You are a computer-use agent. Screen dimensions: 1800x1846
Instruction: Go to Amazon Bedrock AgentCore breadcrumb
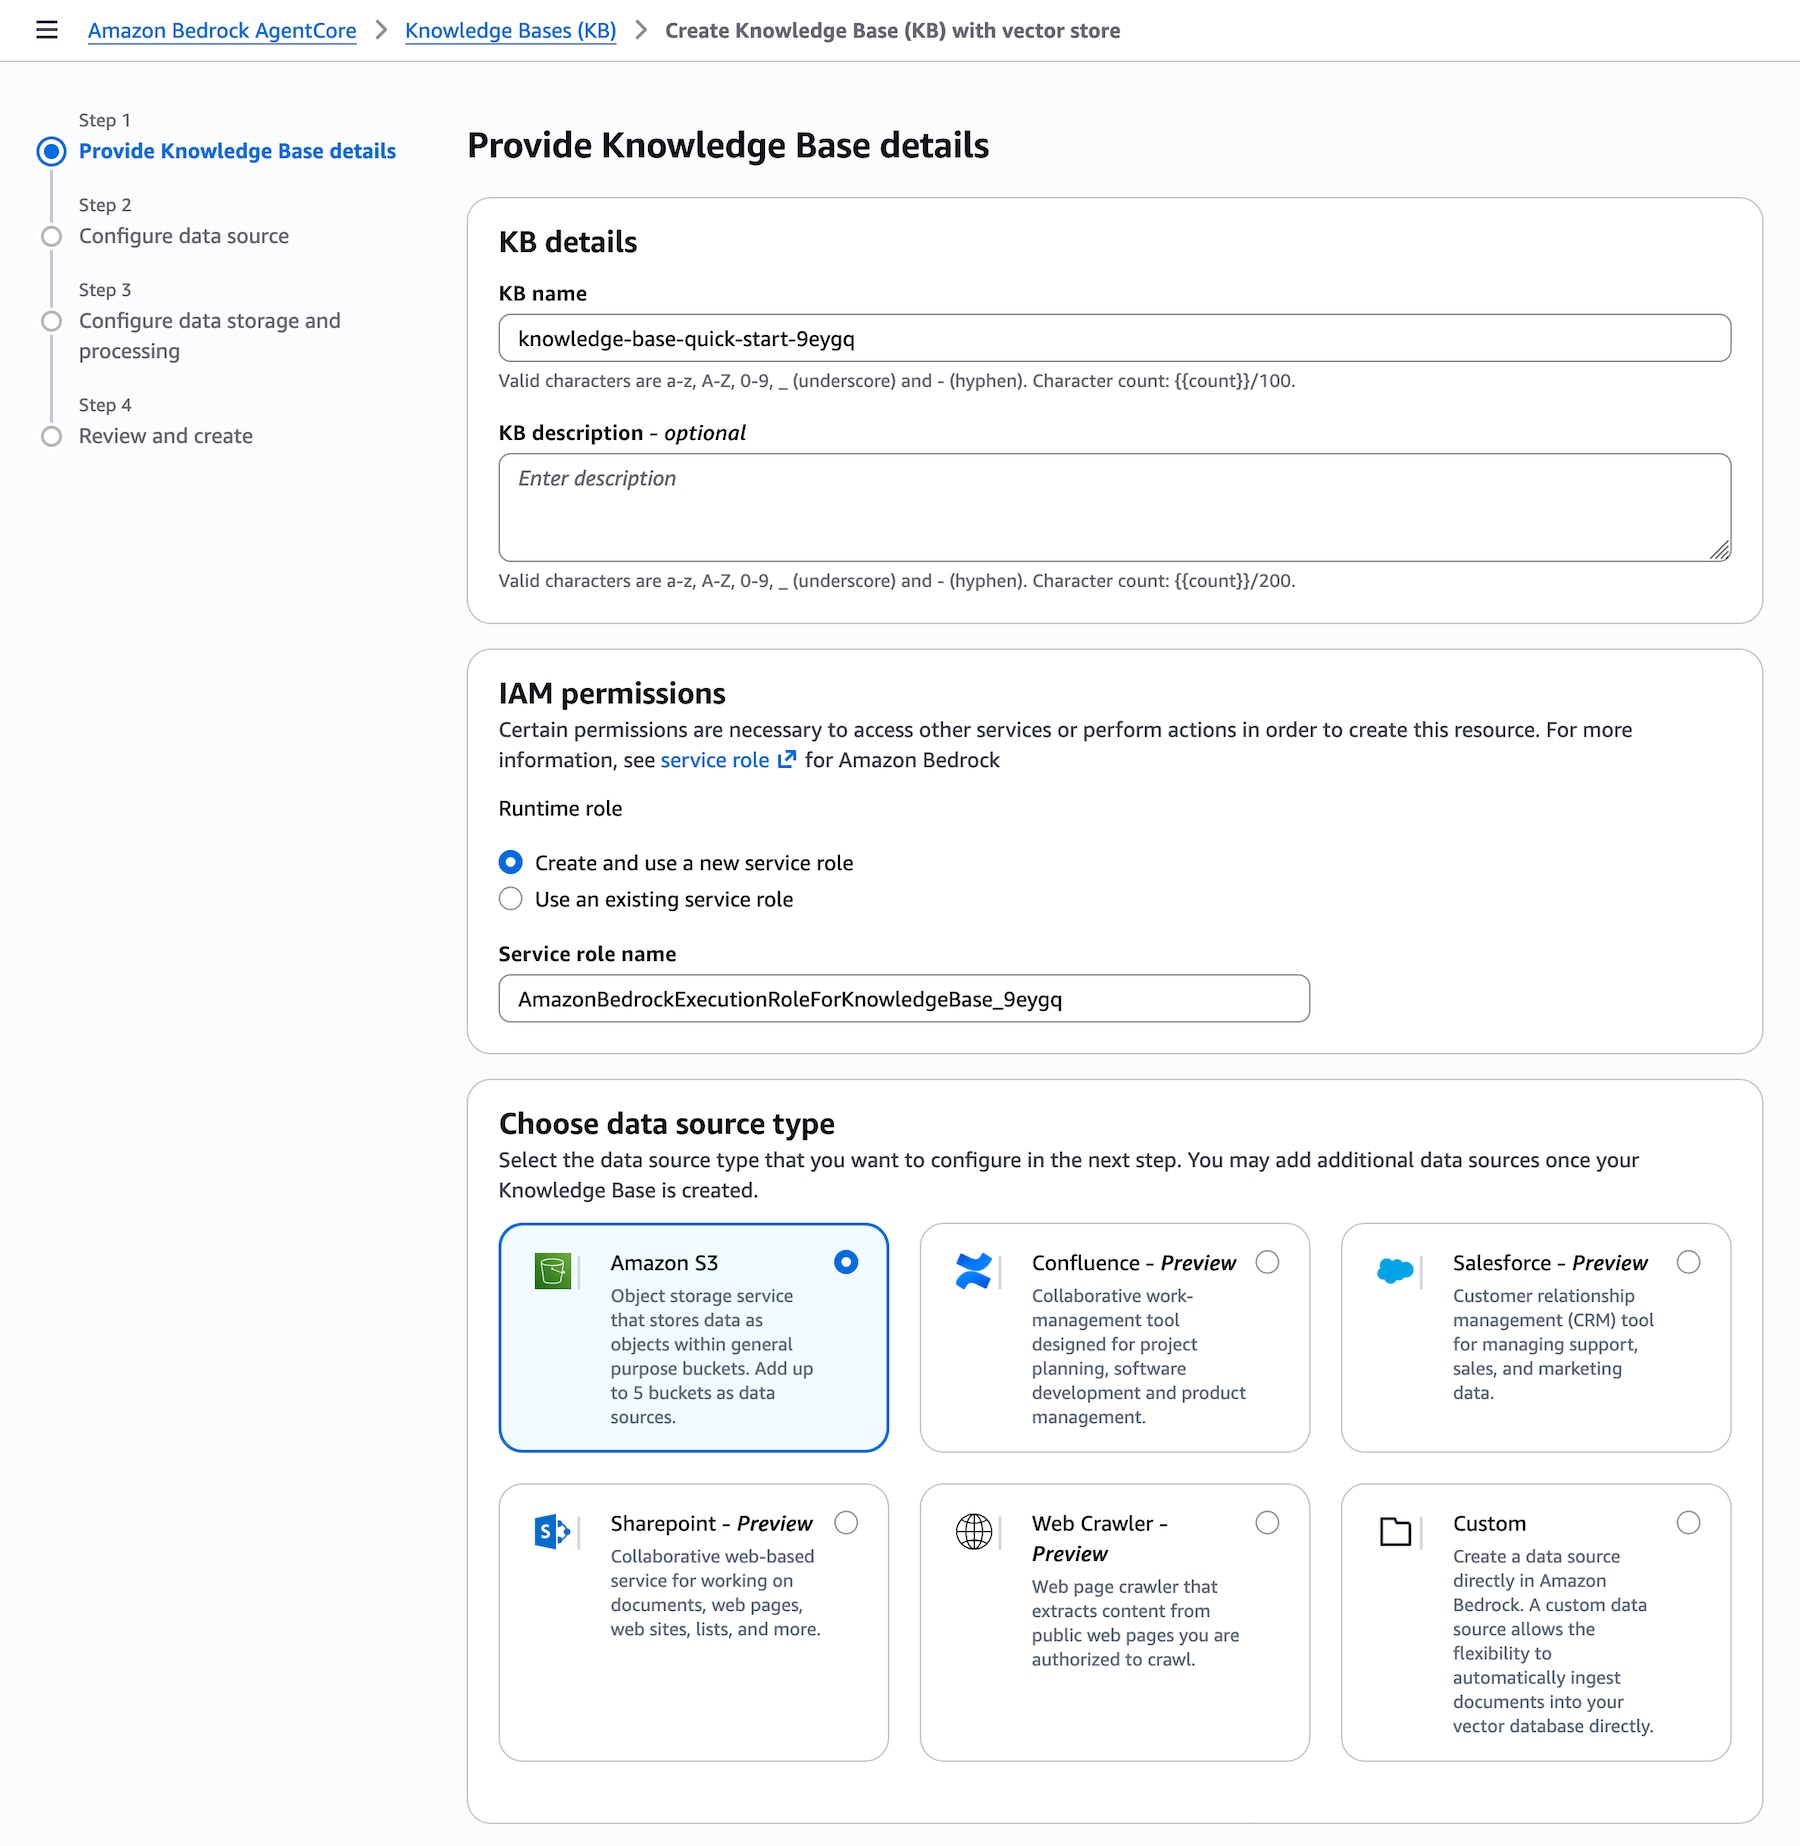tap(222, 30)
